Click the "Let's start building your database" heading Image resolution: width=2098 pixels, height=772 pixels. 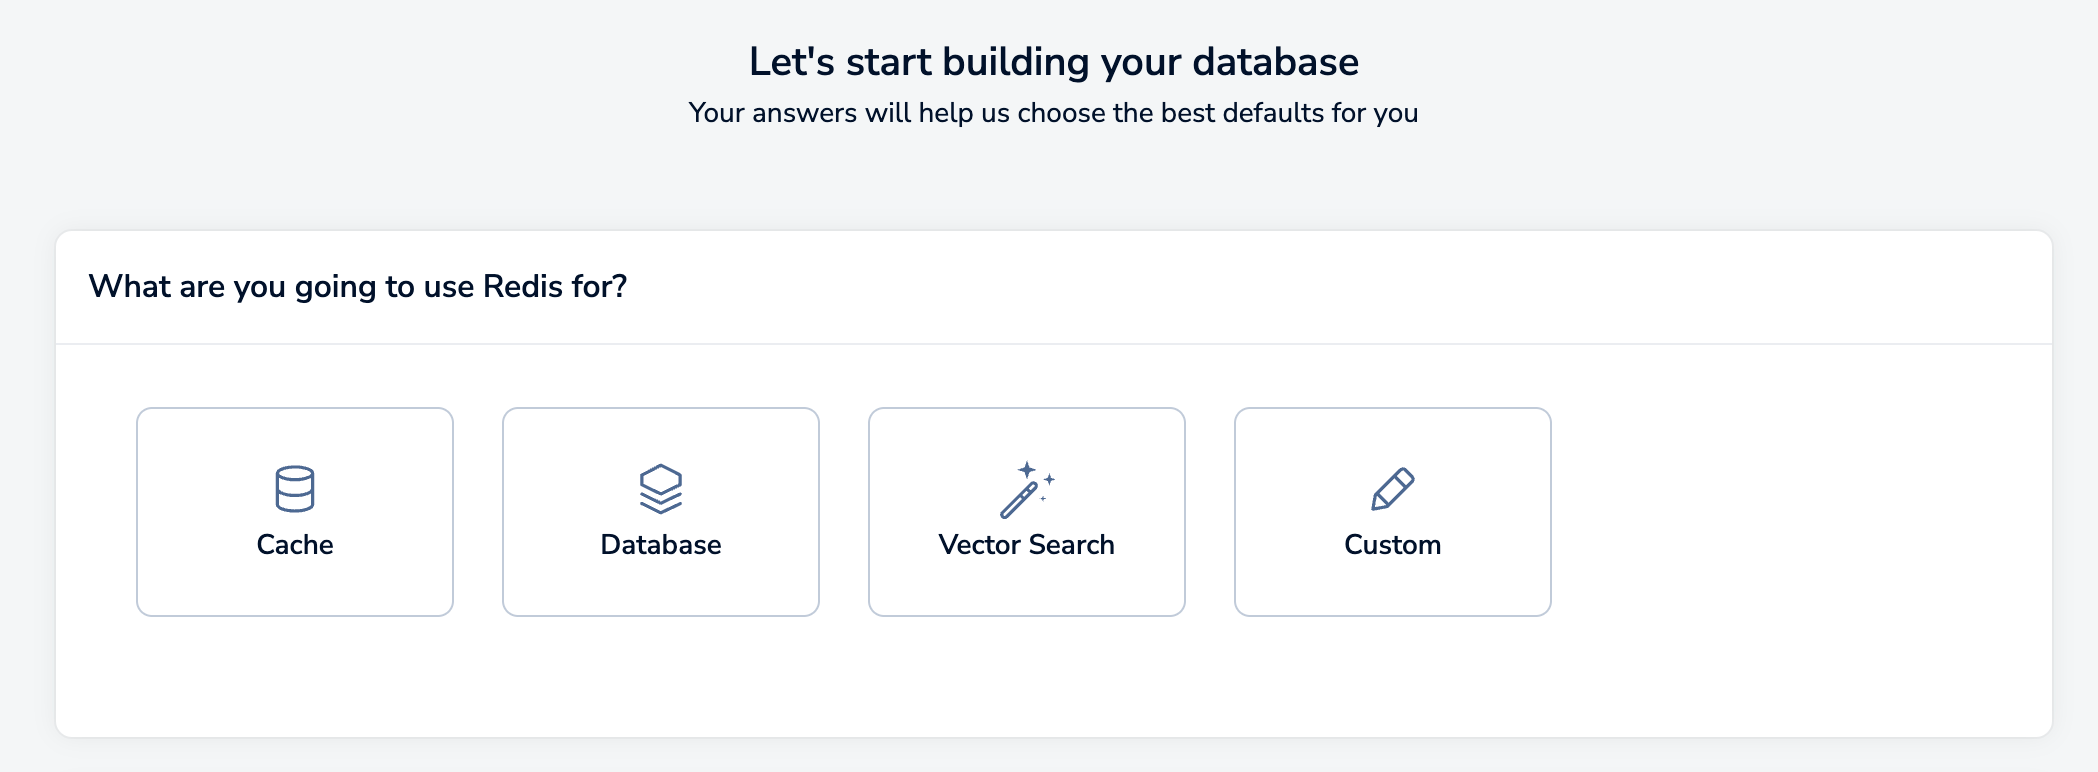pyautogui.click(x=1053, y=62)
